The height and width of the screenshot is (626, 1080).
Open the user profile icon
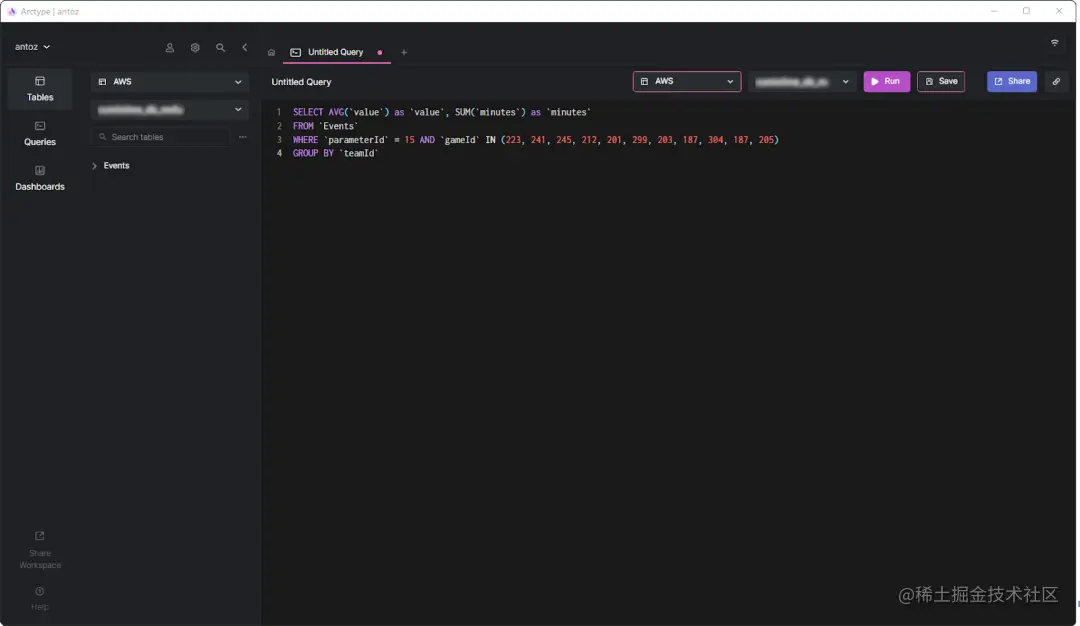pyautogui.click(x=169, y=48)
